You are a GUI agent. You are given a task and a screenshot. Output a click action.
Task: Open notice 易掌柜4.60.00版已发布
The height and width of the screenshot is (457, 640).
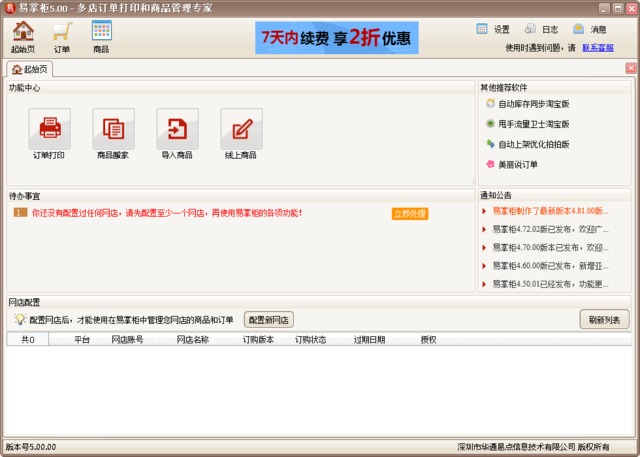[549, 266]
